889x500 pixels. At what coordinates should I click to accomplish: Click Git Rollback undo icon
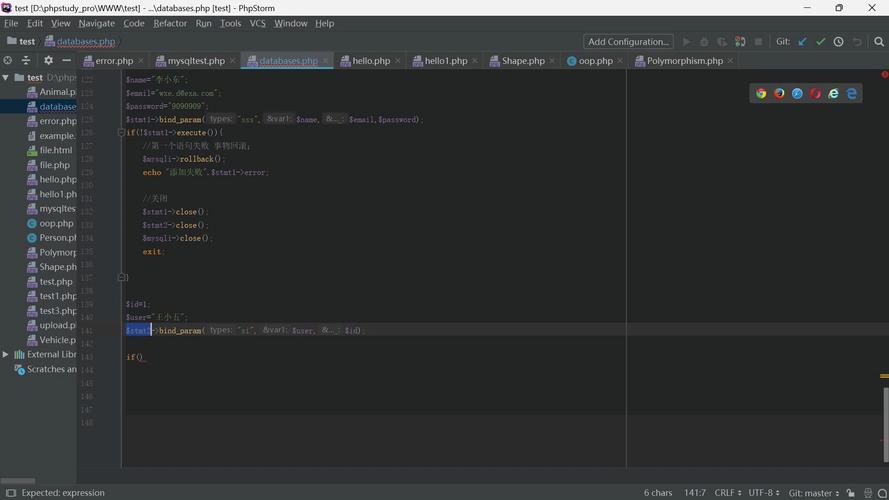pyautogui.click(x=857, y=42)
